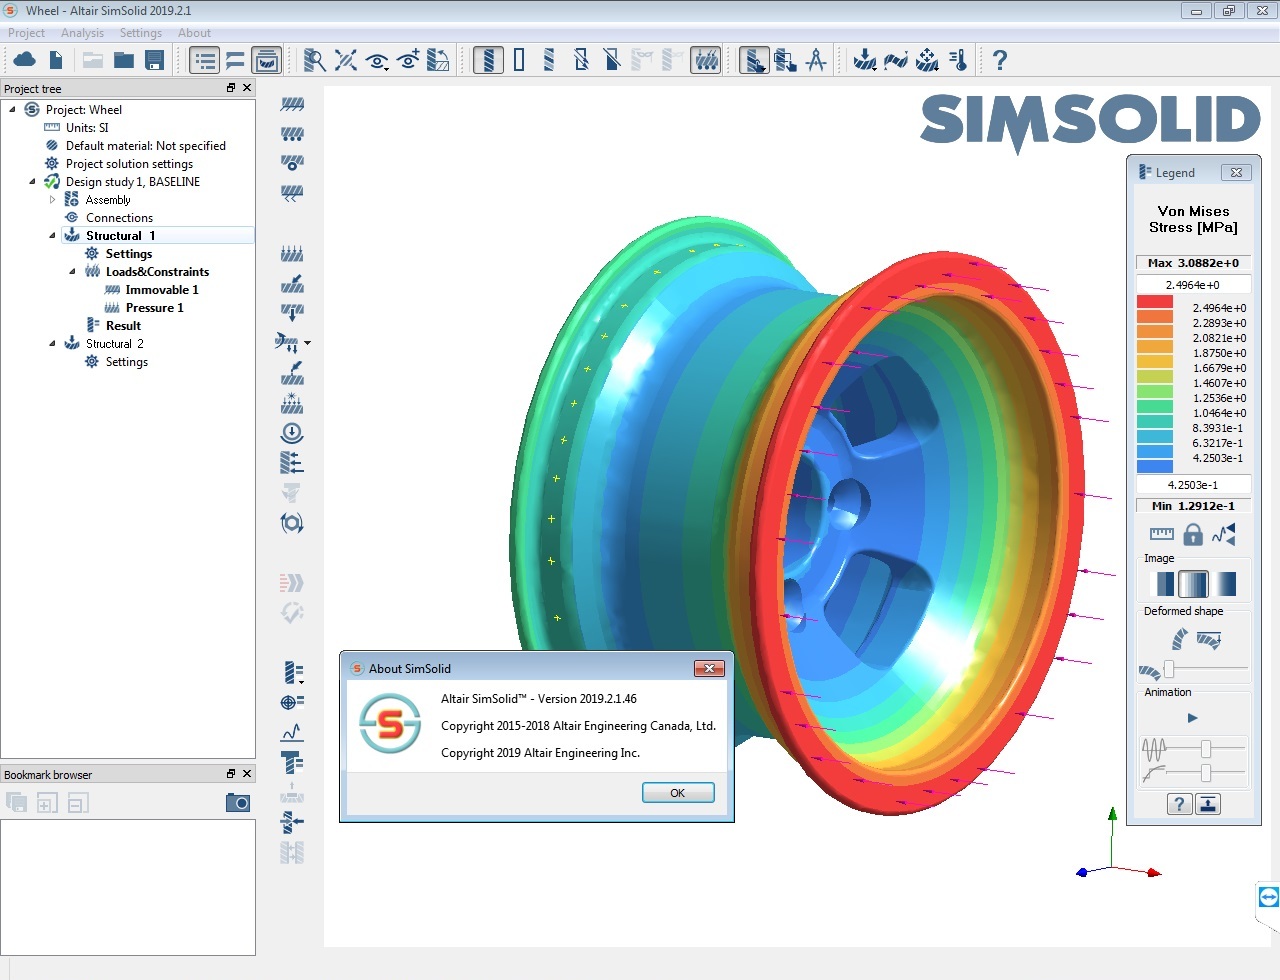This screenshot has width=1280, height=980.
Task: Select the hollow rectangle display mode
Action: tap(519, 61)
